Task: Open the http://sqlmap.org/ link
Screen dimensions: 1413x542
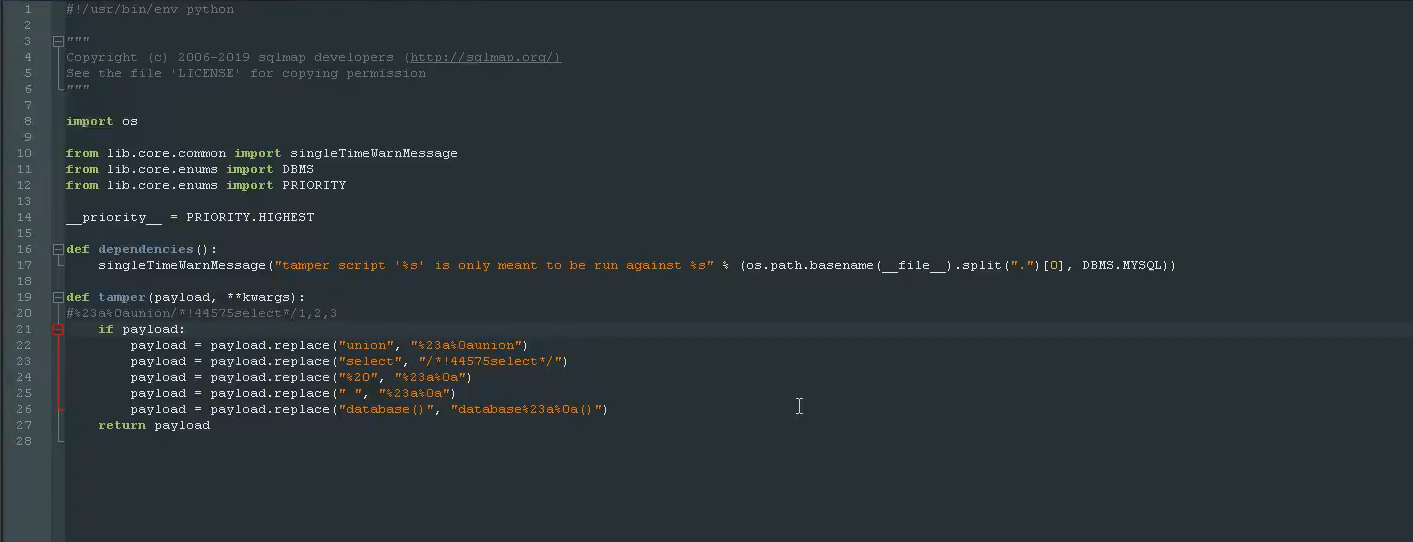Action: click(485, 57)
